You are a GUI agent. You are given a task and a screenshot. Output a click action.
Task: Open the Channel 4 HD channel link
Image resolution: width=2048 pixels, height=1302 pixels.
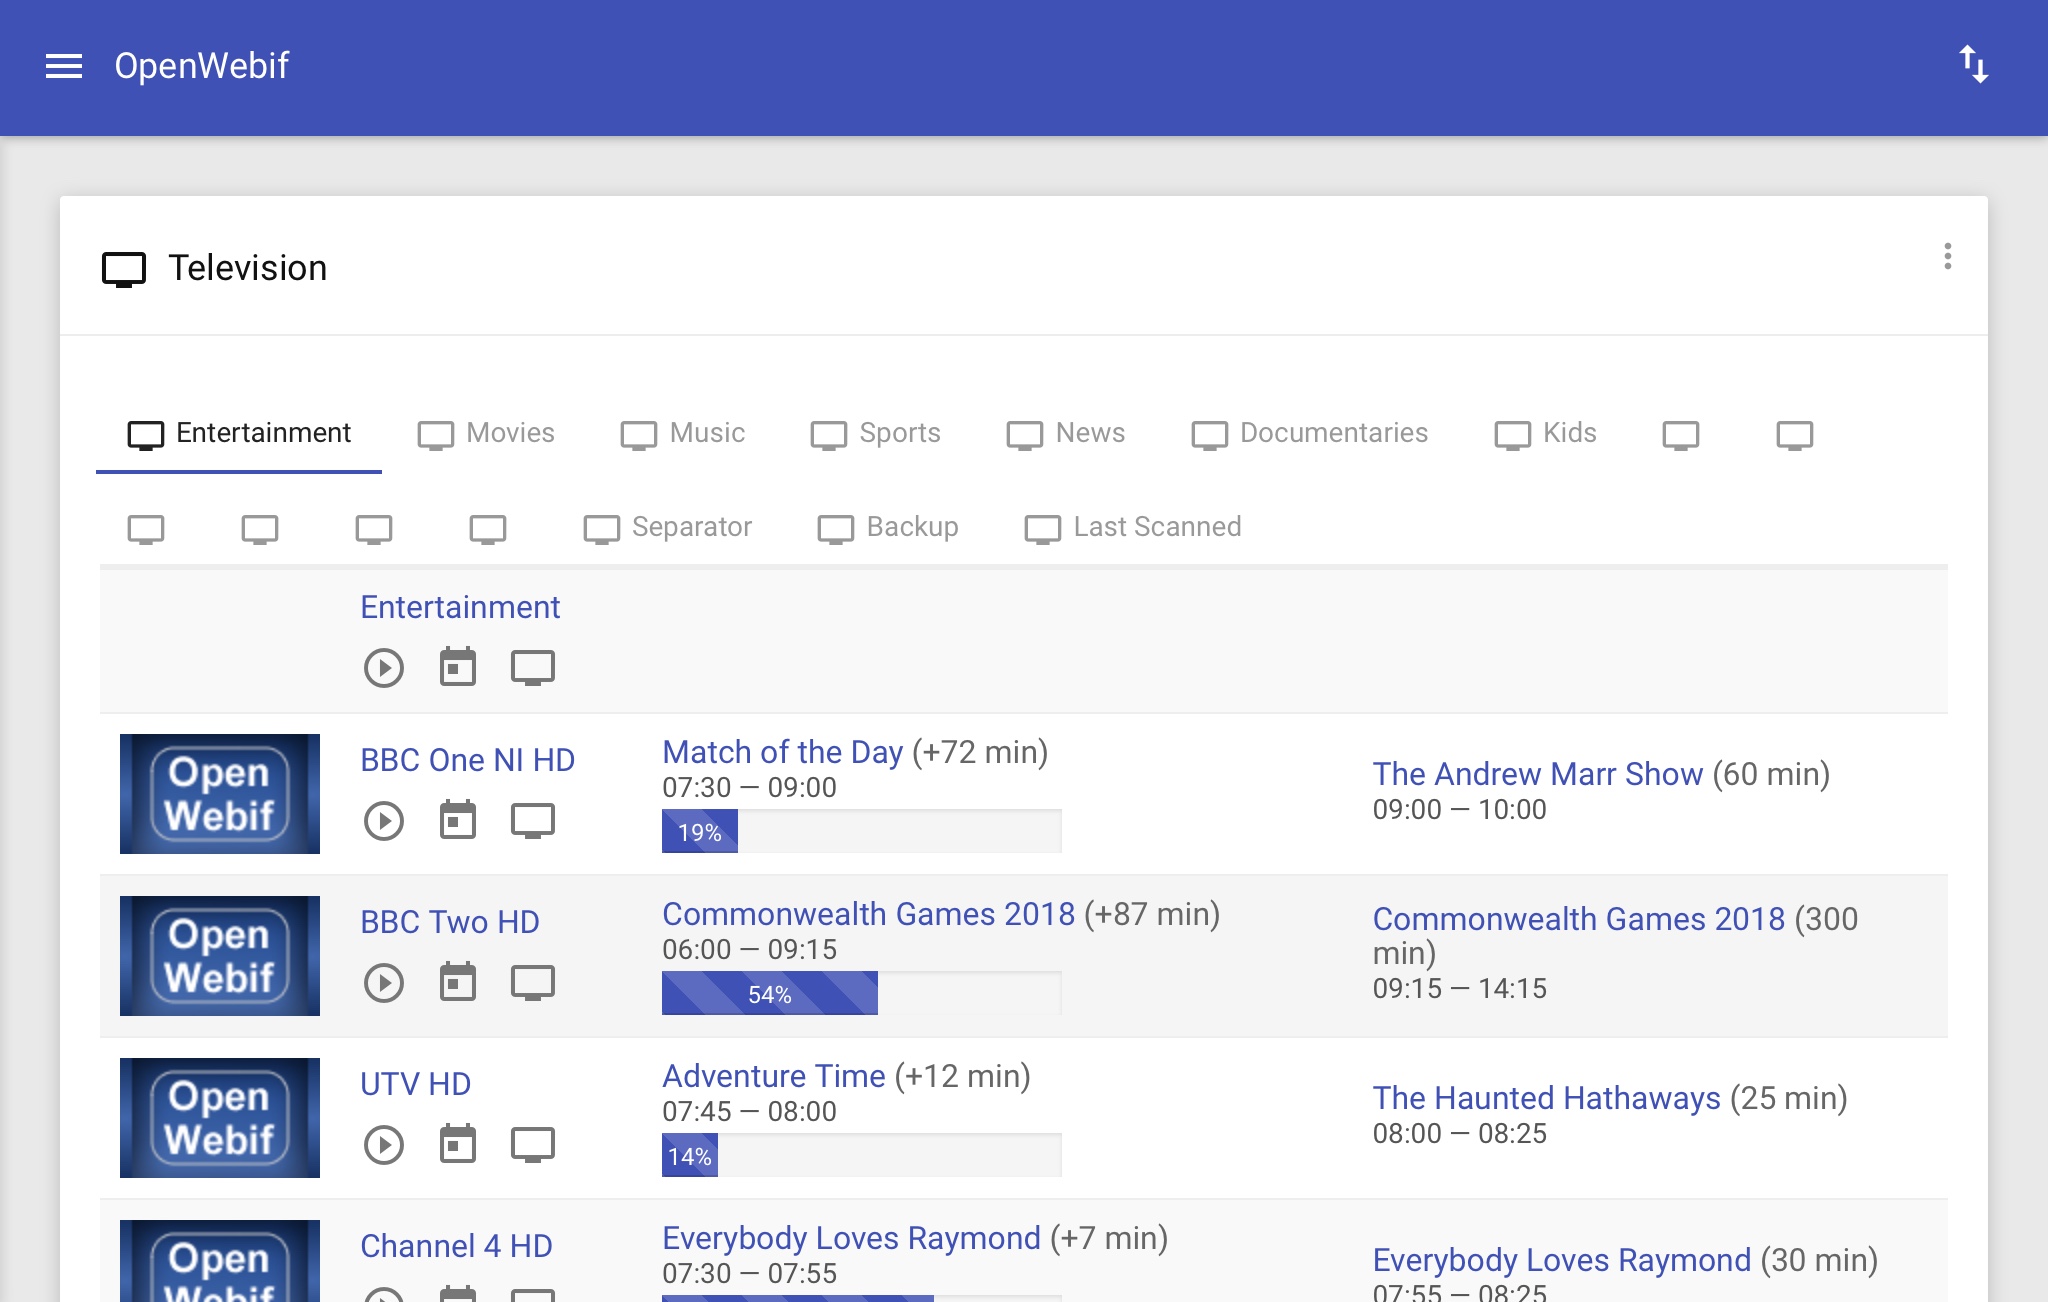(456, 1246)
